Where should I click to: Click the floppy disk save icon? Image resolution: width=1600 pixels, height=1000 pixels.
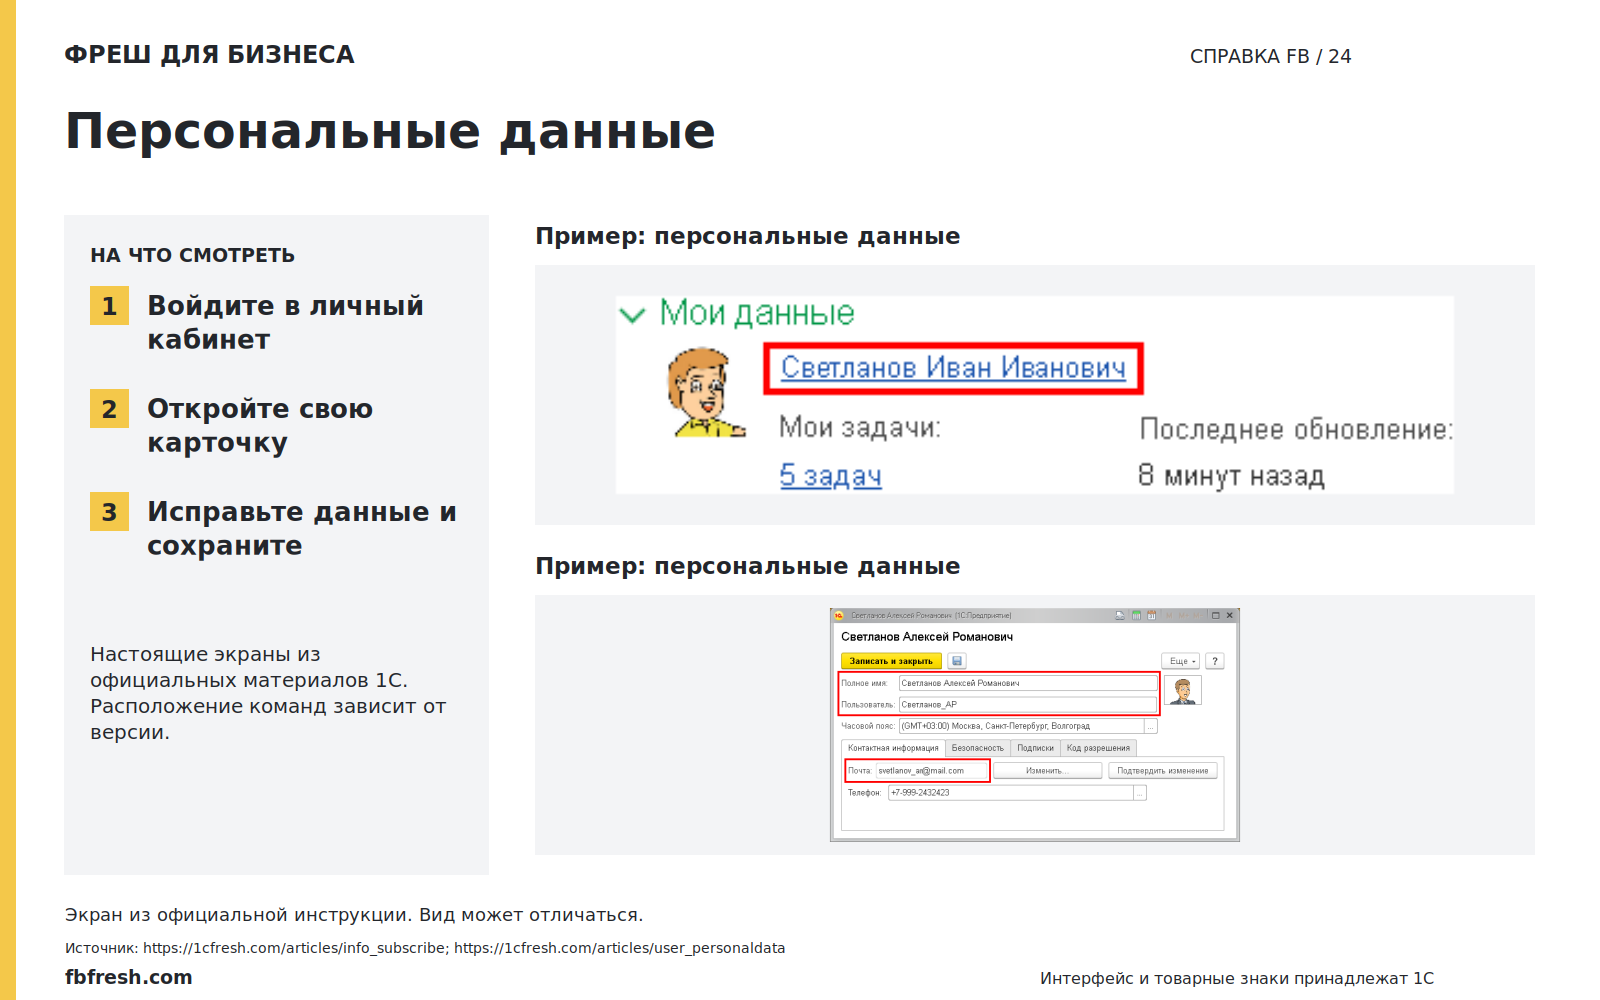[957, 661]
